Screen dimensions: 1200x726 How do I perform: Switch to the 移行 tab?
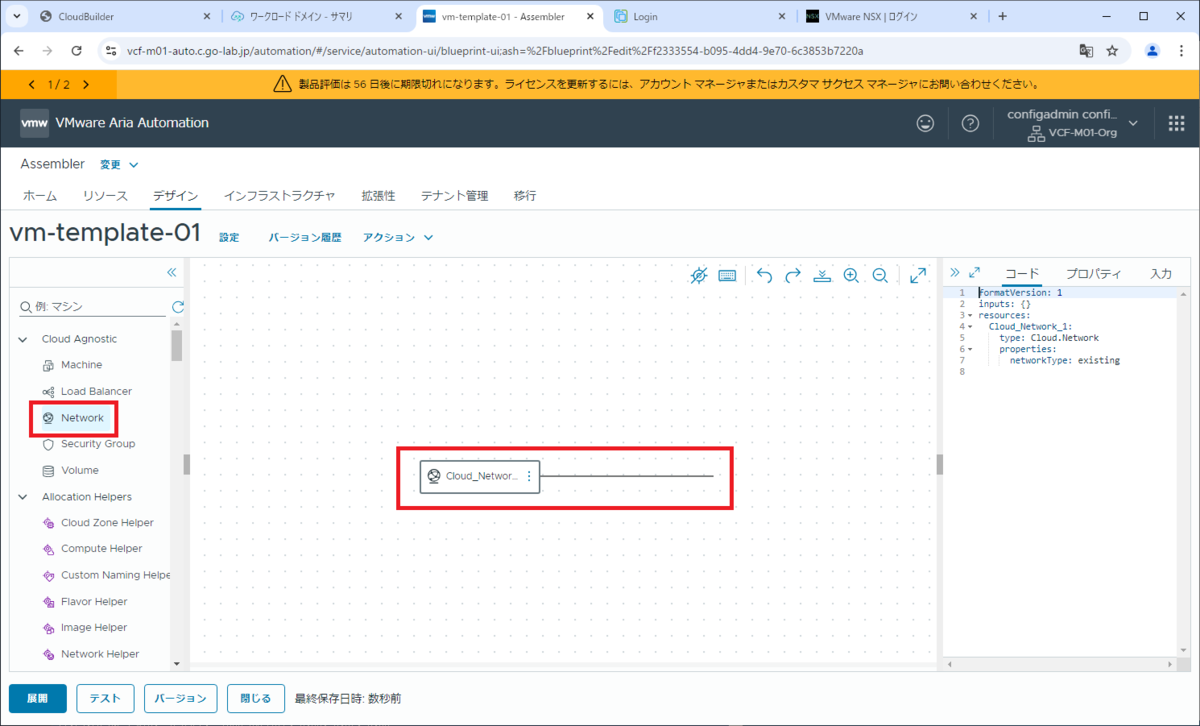click(525, 196)
